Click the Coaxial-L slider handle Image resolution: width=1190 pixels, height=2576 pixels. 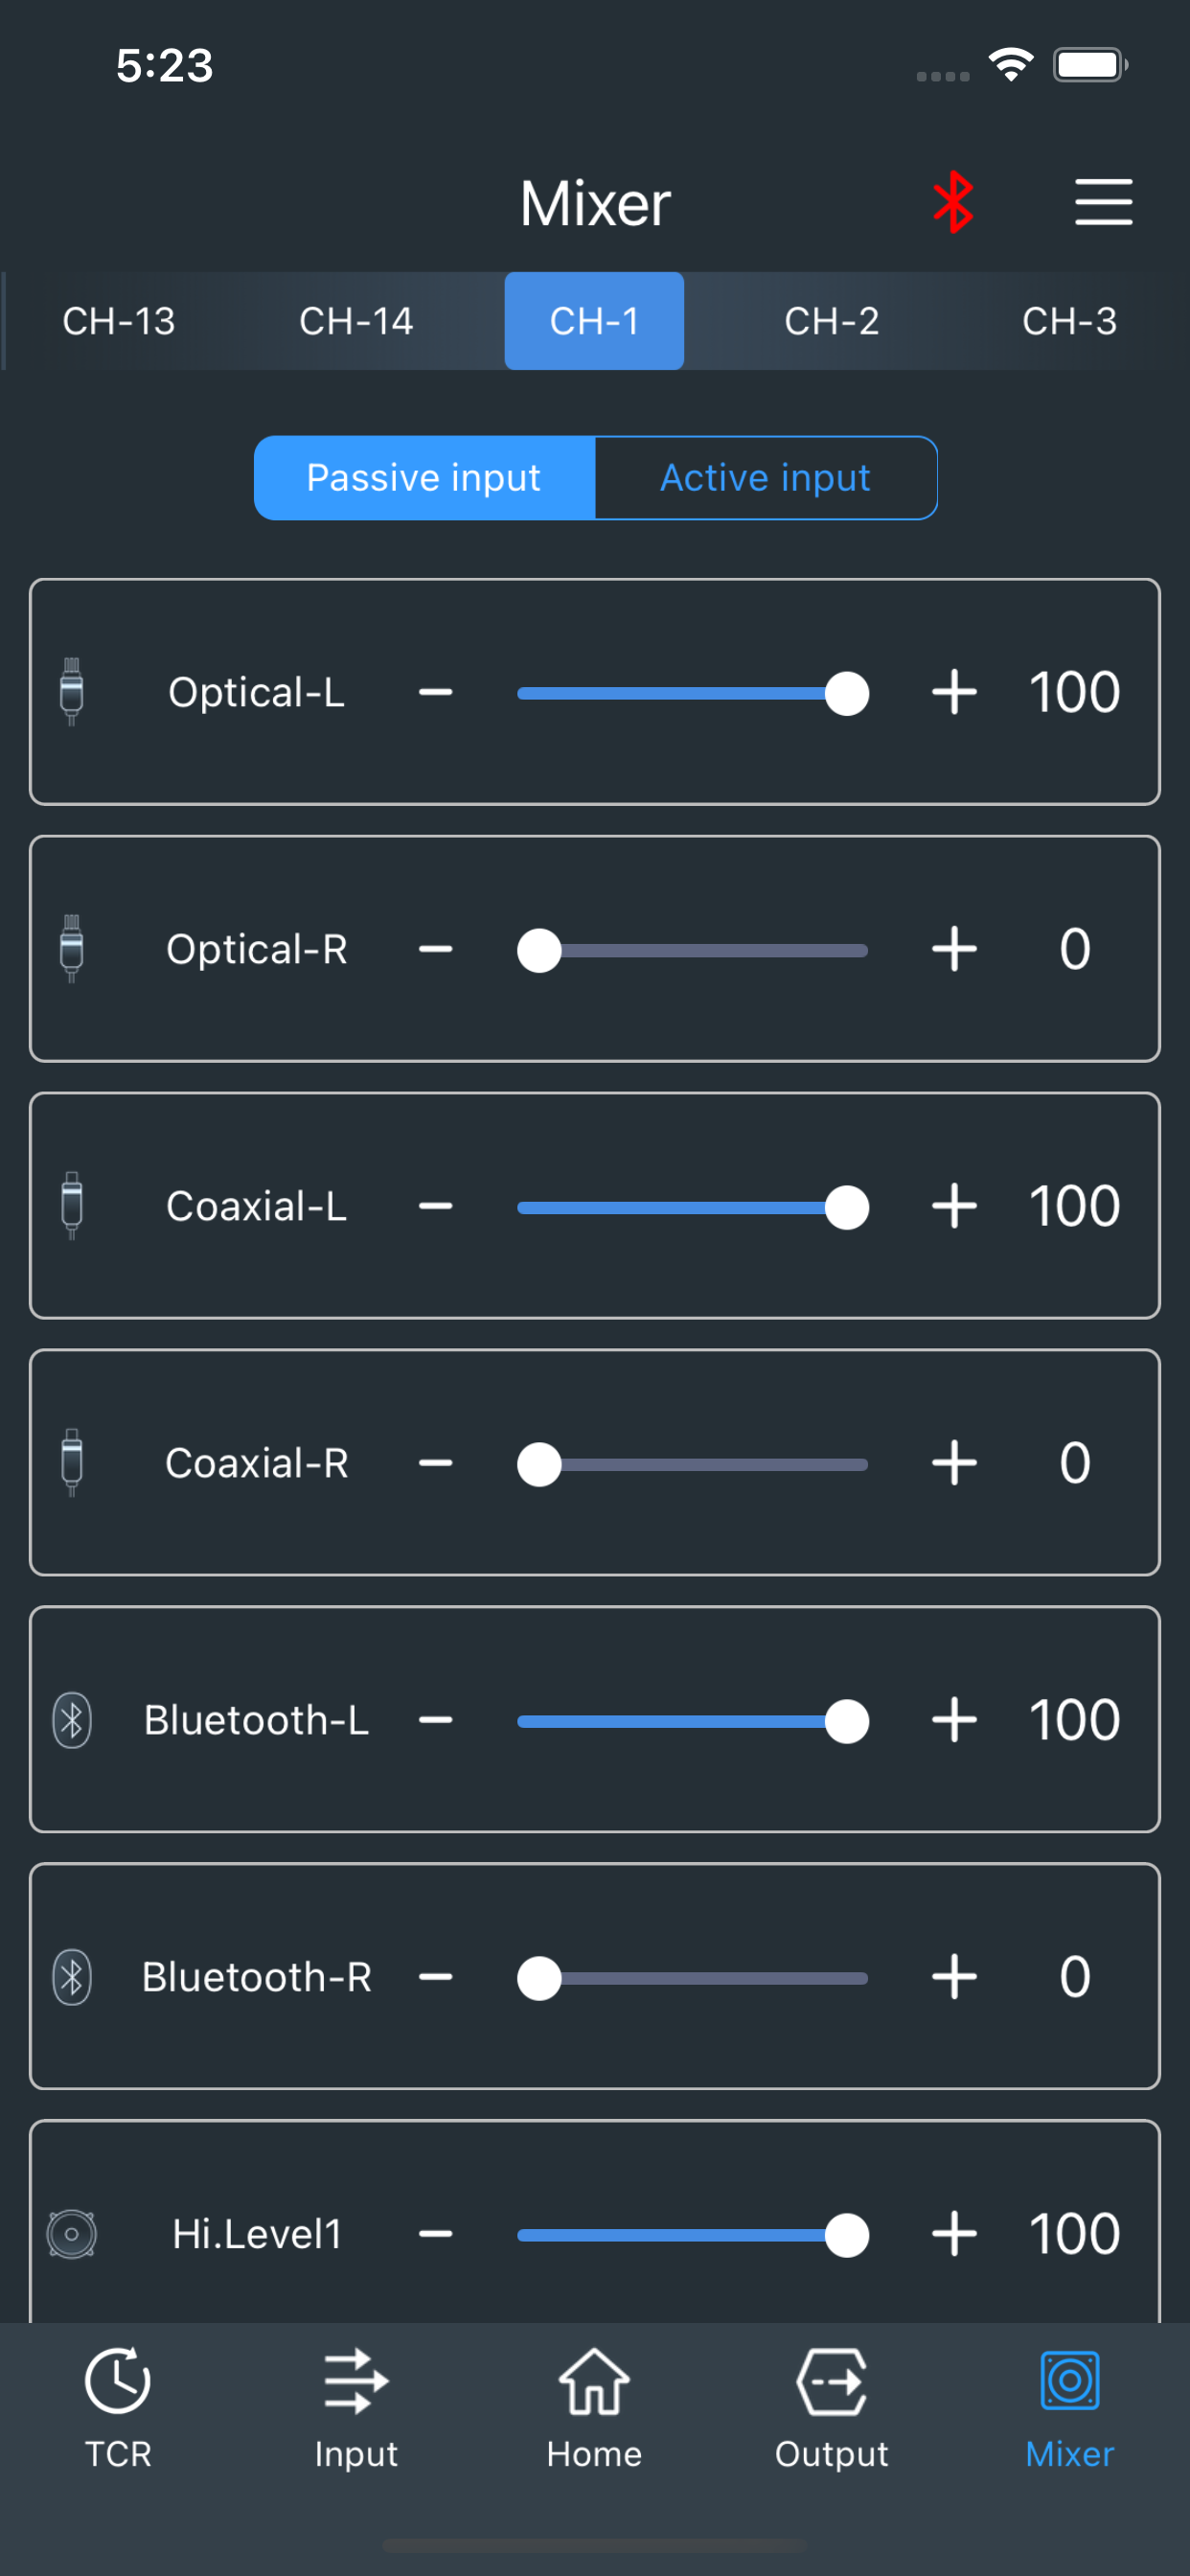[x=847, y=1207]
